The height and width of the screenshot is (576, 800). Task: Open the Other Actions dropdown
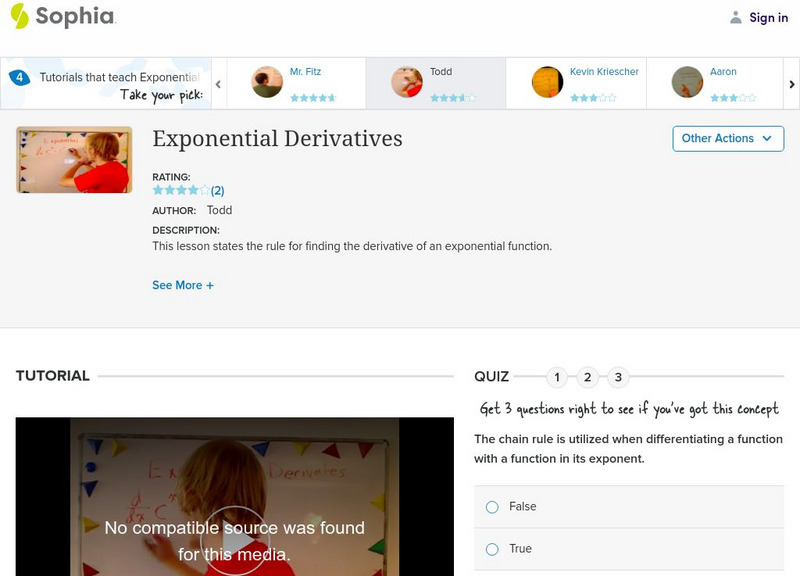point(728,138)
